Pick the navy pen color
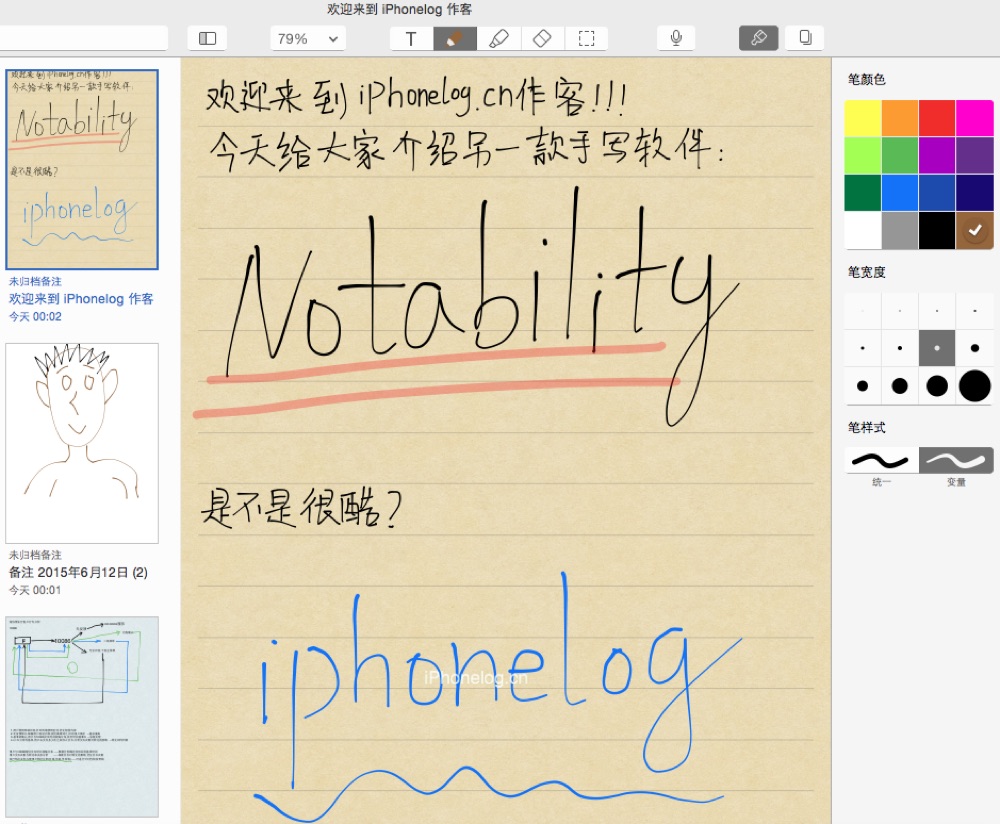The width and height of the screenshot is (1000, 824). pos(974,193)
